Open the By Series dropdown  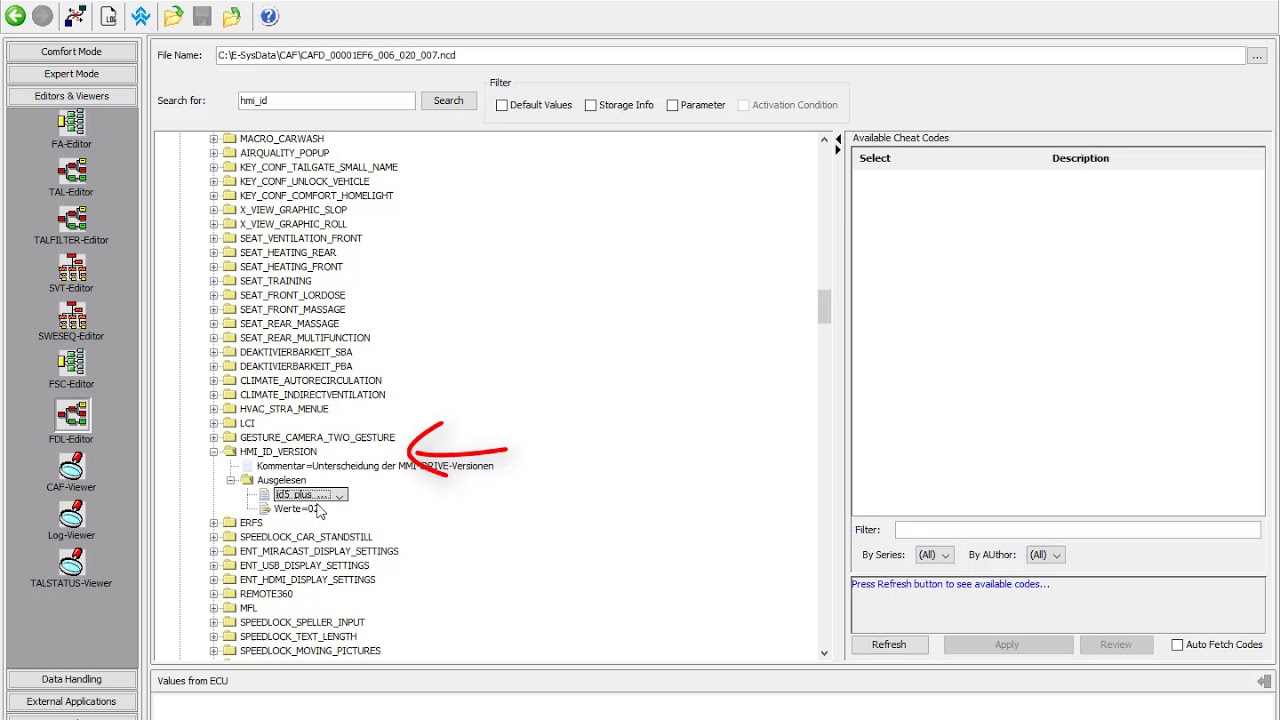point(935,554)
